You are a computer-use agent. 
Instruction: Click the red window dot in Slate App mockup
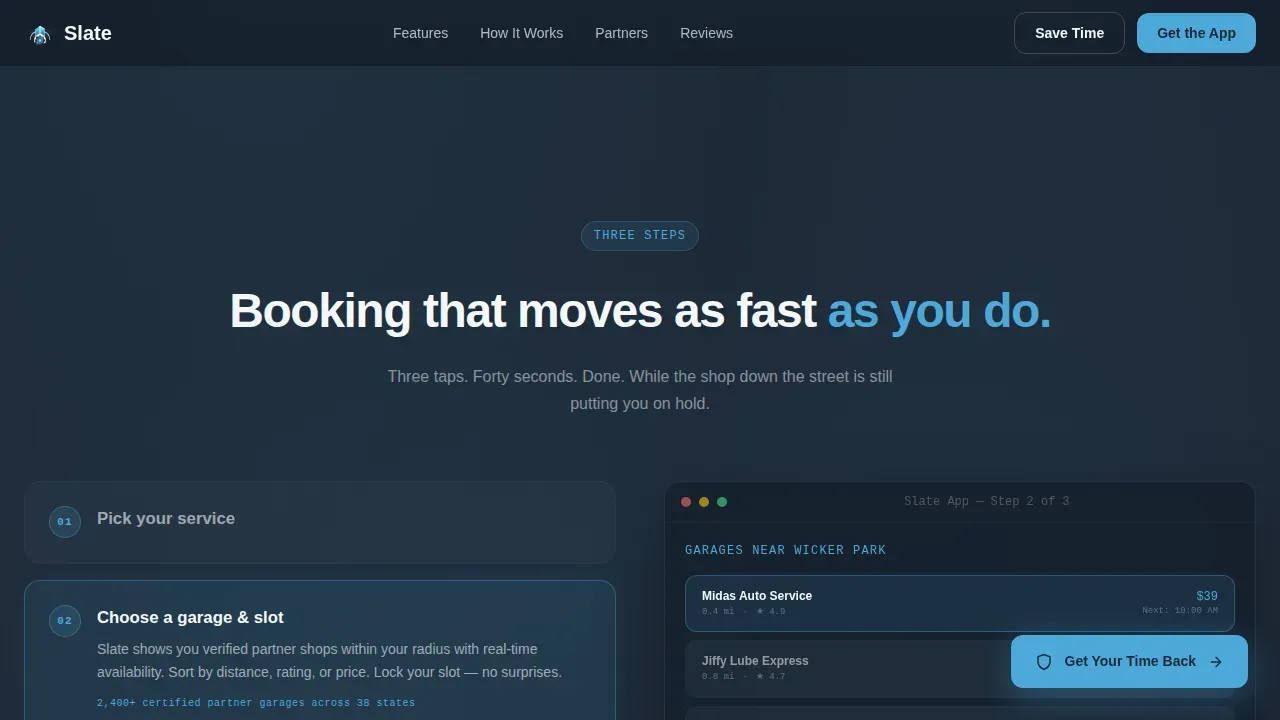point(686,502)
